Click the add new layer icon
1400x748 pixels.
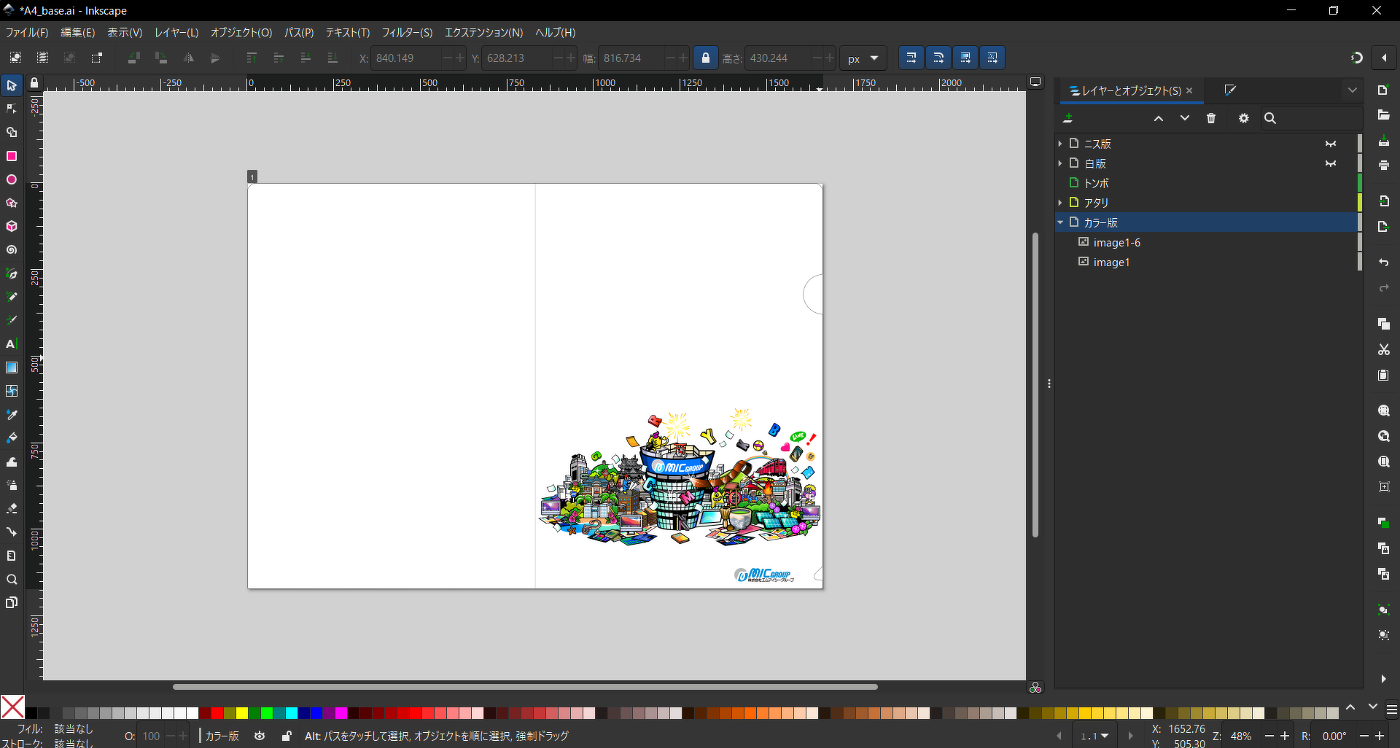[x=1068, y=118]
